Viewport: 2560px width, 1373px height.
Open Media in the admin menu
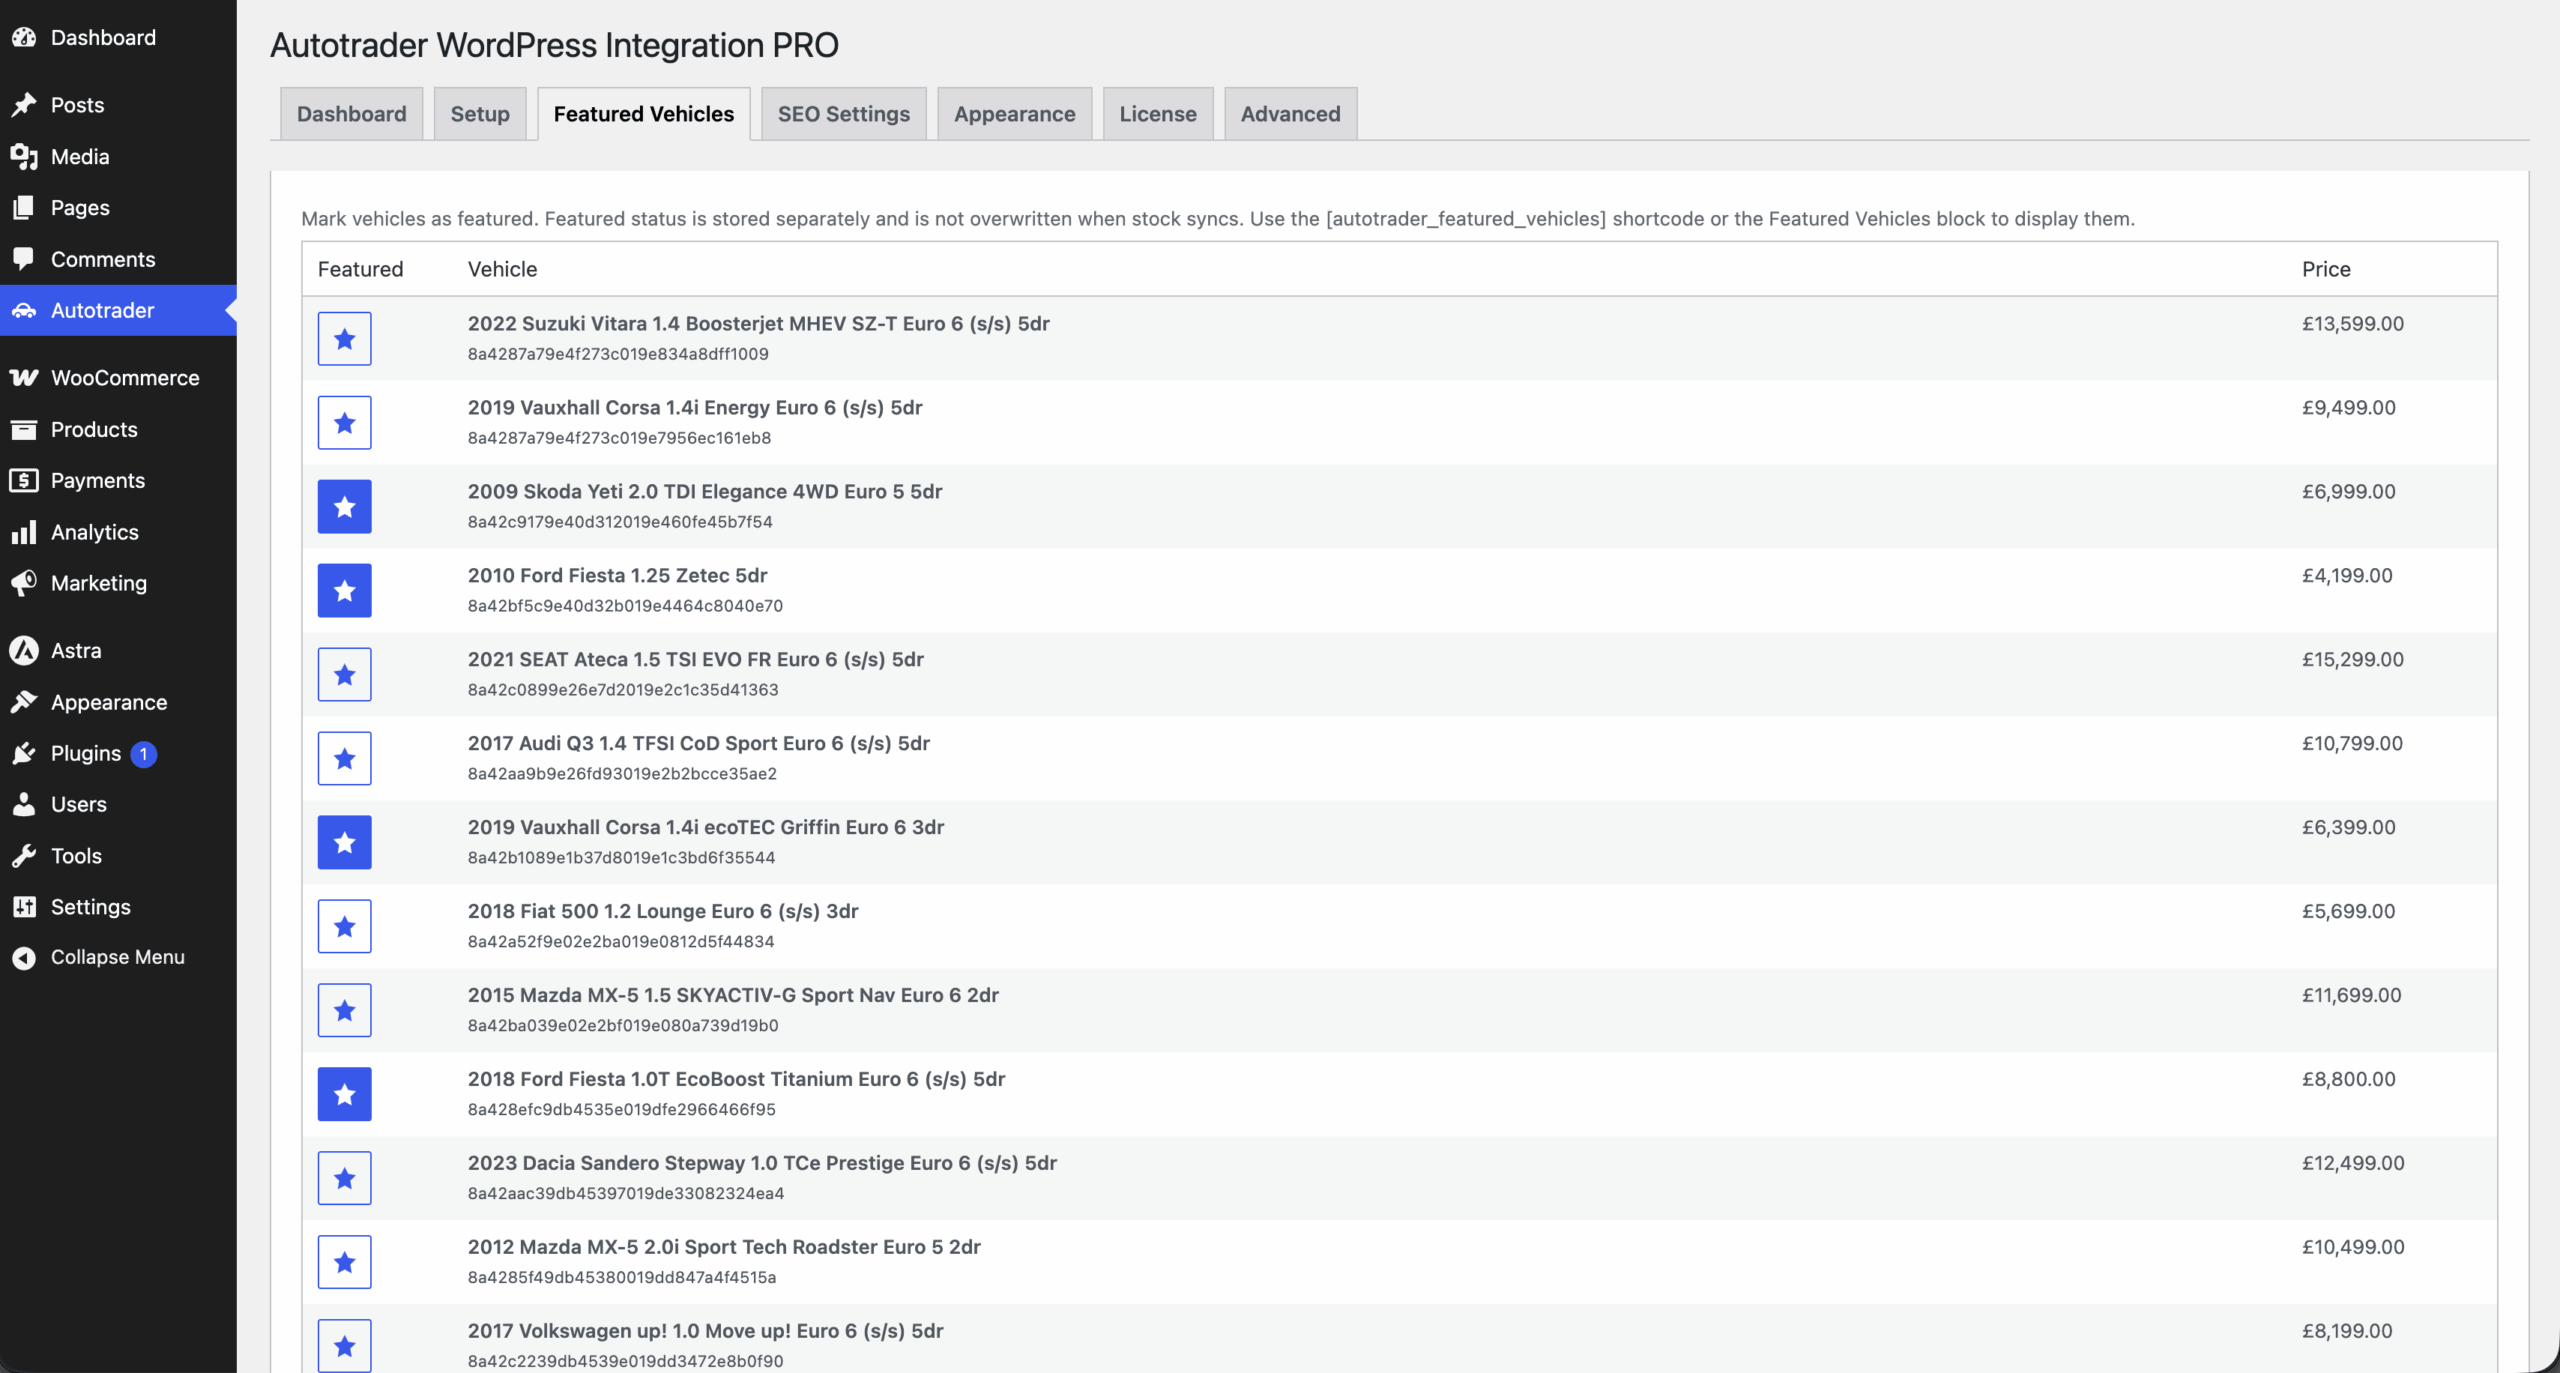pyautogui.click(x=118, y=157)
